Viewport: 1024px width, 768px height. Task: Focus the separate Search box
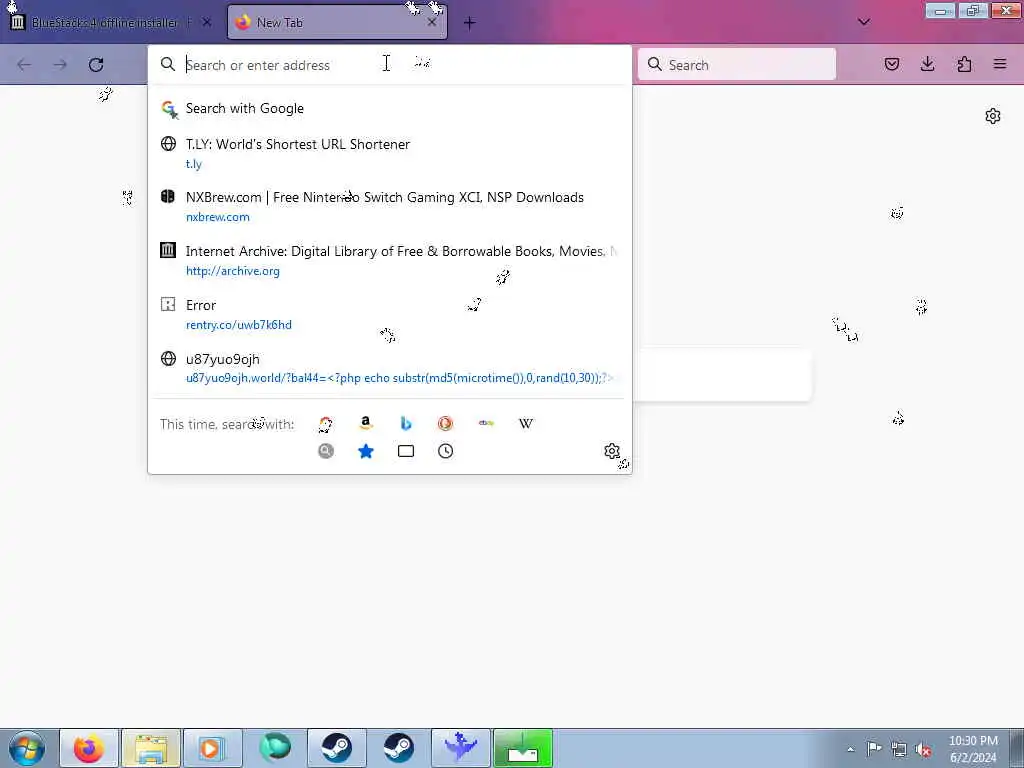coord(737,65)
